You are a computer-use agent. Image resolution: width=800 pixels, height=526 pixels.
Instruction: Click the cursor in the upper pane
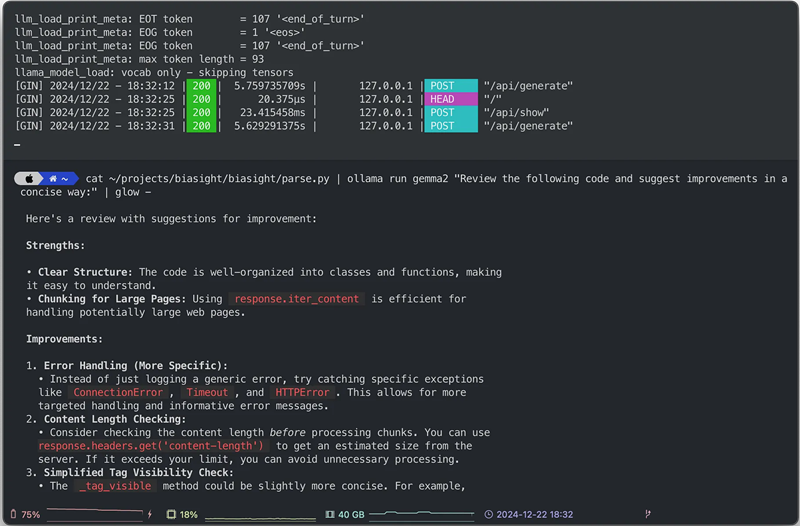tap(17, 145)
